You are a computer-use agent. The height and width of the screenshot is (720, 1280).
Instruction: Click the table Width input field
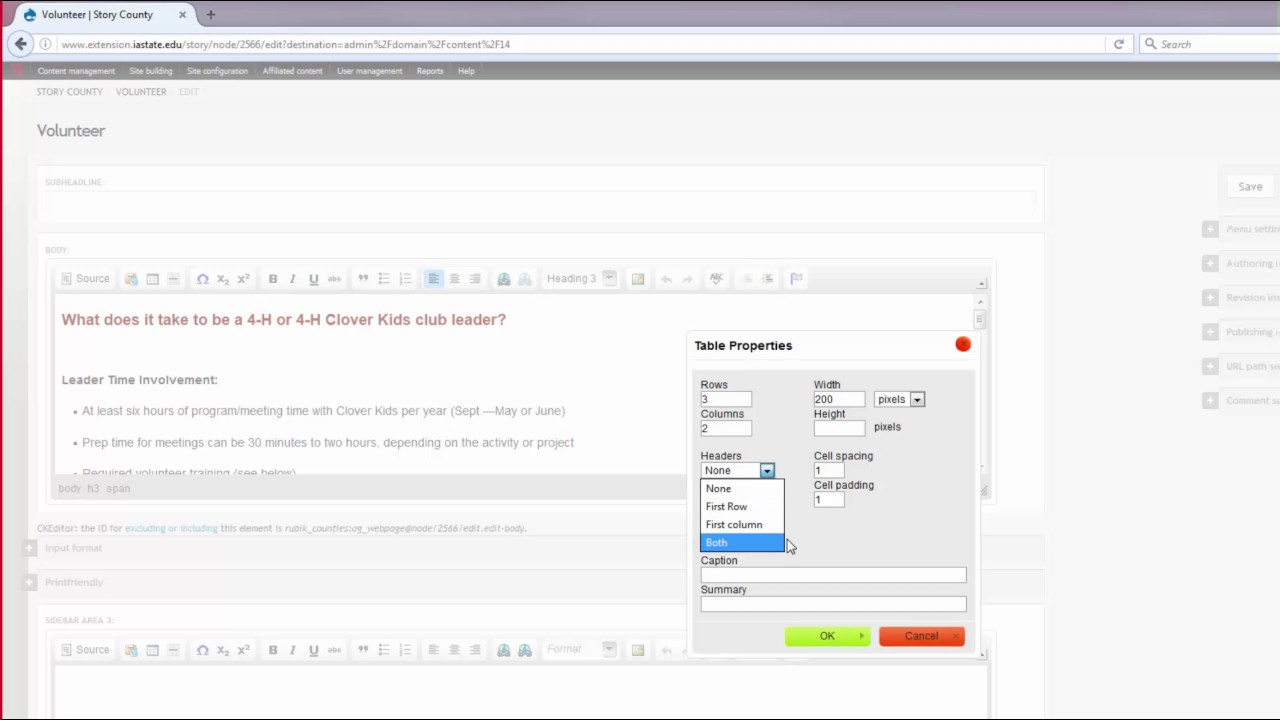click(839, 399)
